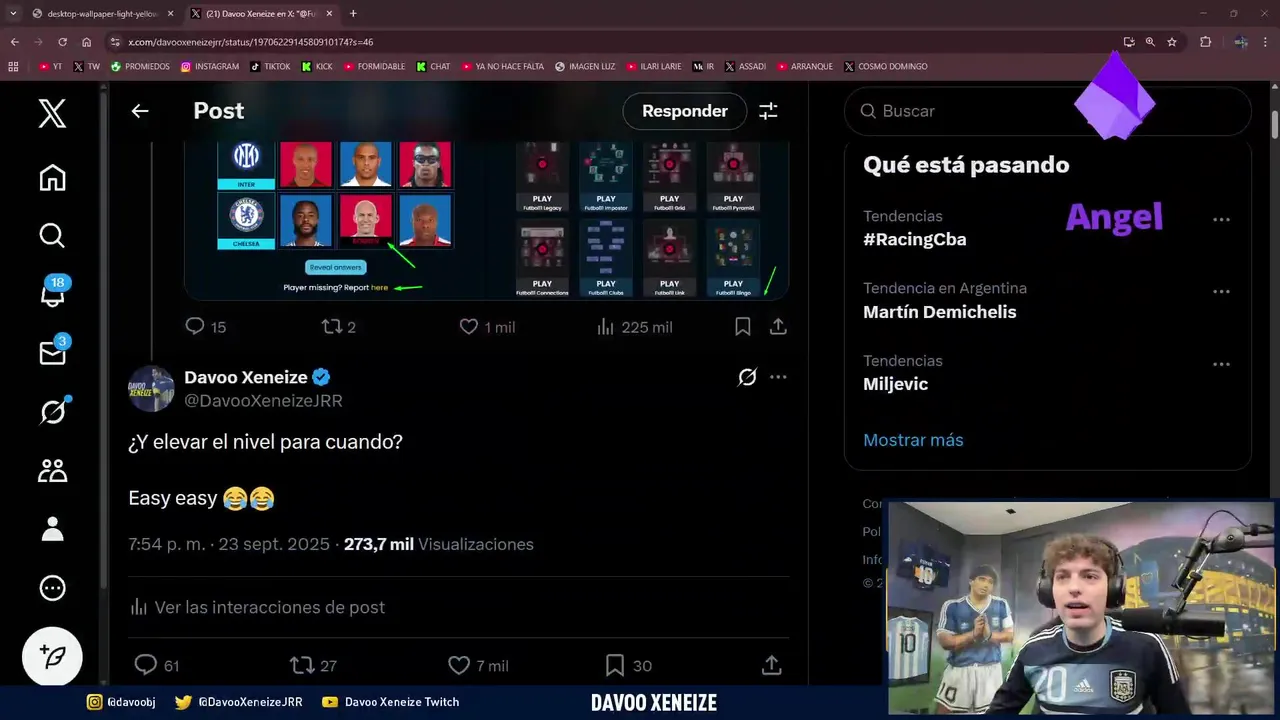The height and width of the screenshot is (720, 1280).
Task: Open Communities people icon
Action: [52, 470]
